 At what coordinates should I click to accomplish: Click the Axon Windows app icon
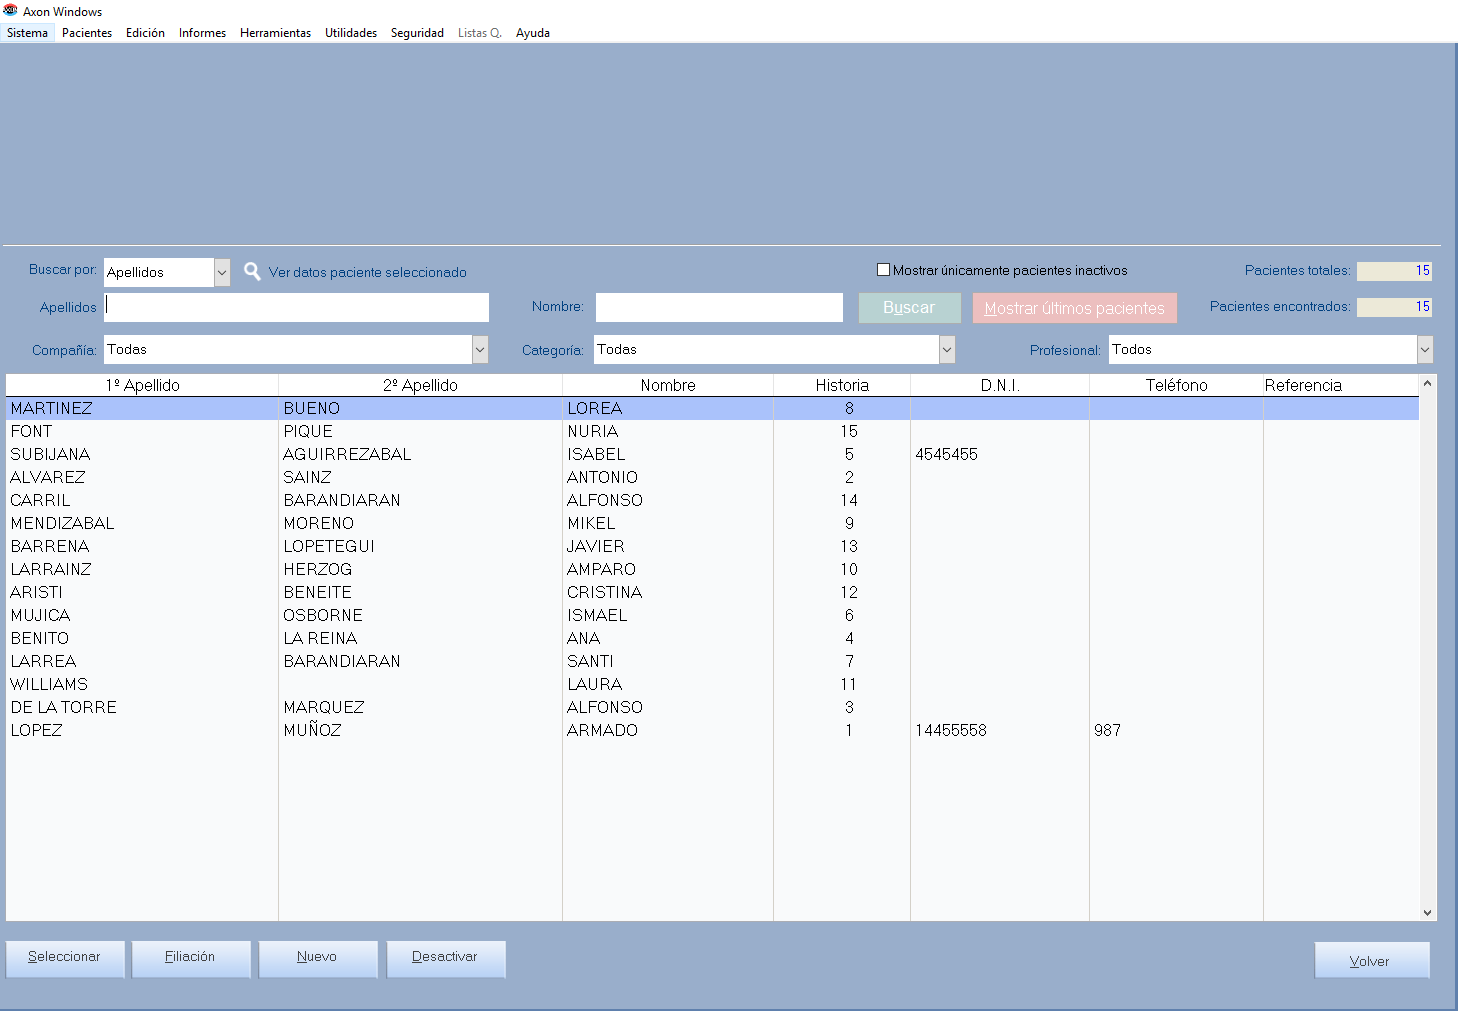point(11,11)
